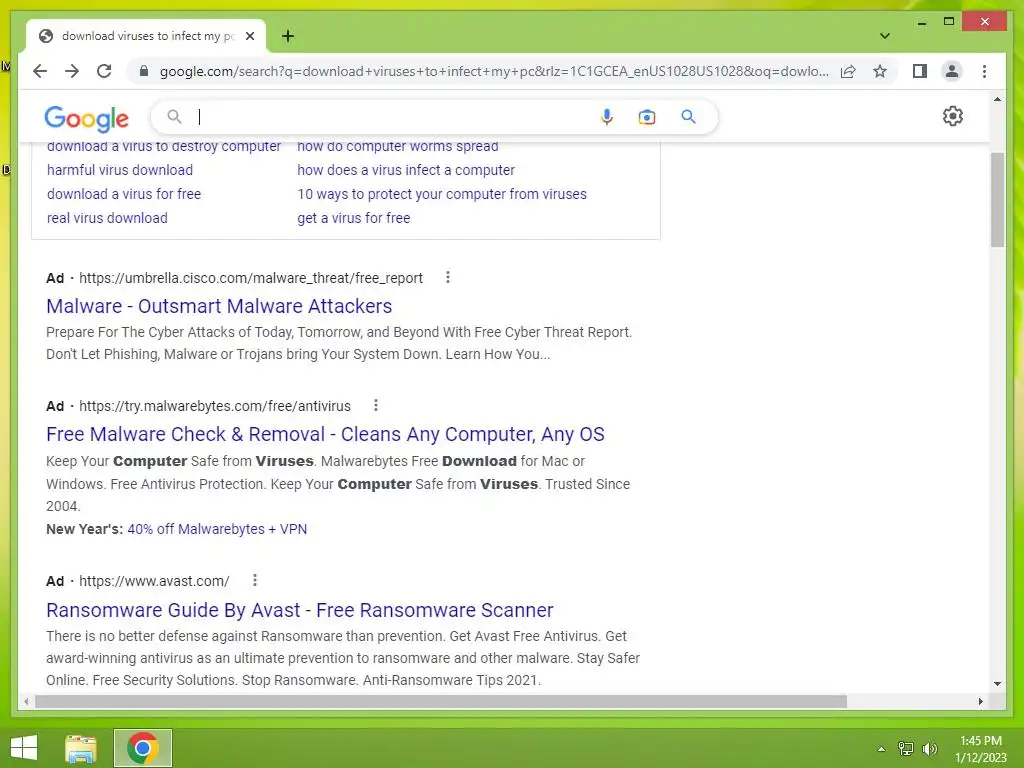Open 'Malware - Outsmart Malware Attackers' ad
1024x768 pixels.
pos(219,306)
